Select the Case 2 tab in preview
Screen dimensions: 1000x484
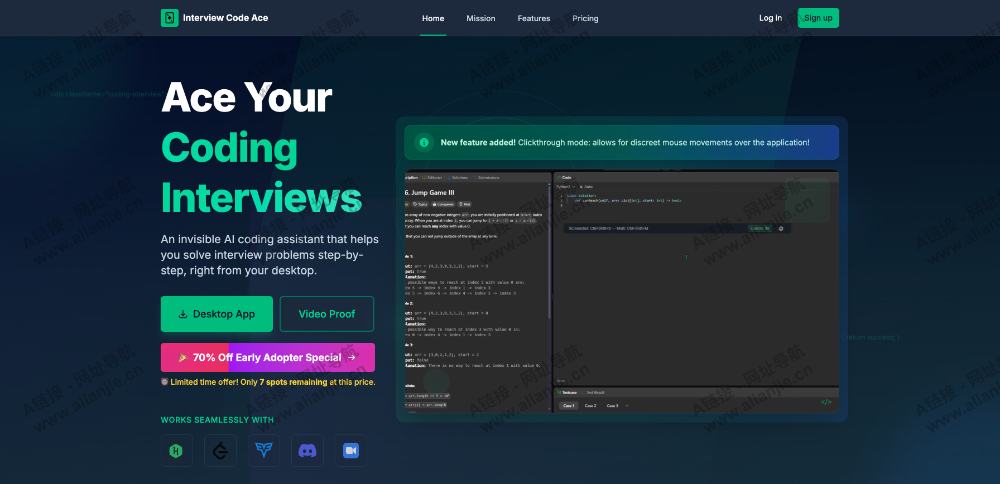(591, 406)
